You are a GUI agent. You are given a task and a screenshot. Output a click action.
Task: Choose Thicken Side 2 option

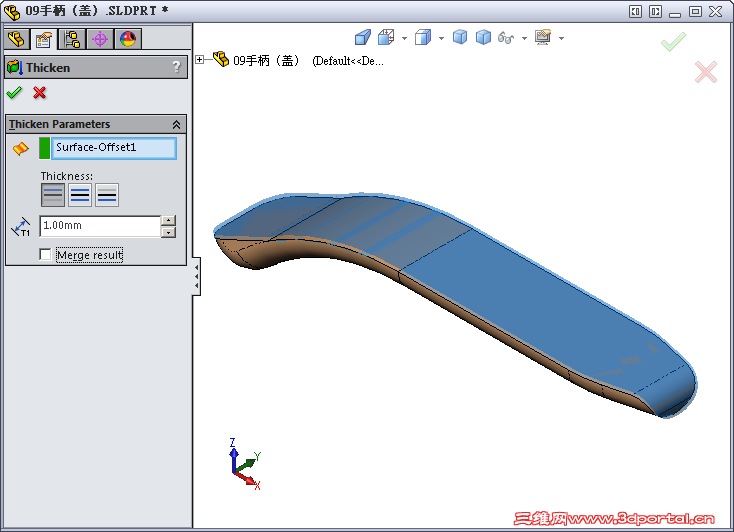click(107, 195)
